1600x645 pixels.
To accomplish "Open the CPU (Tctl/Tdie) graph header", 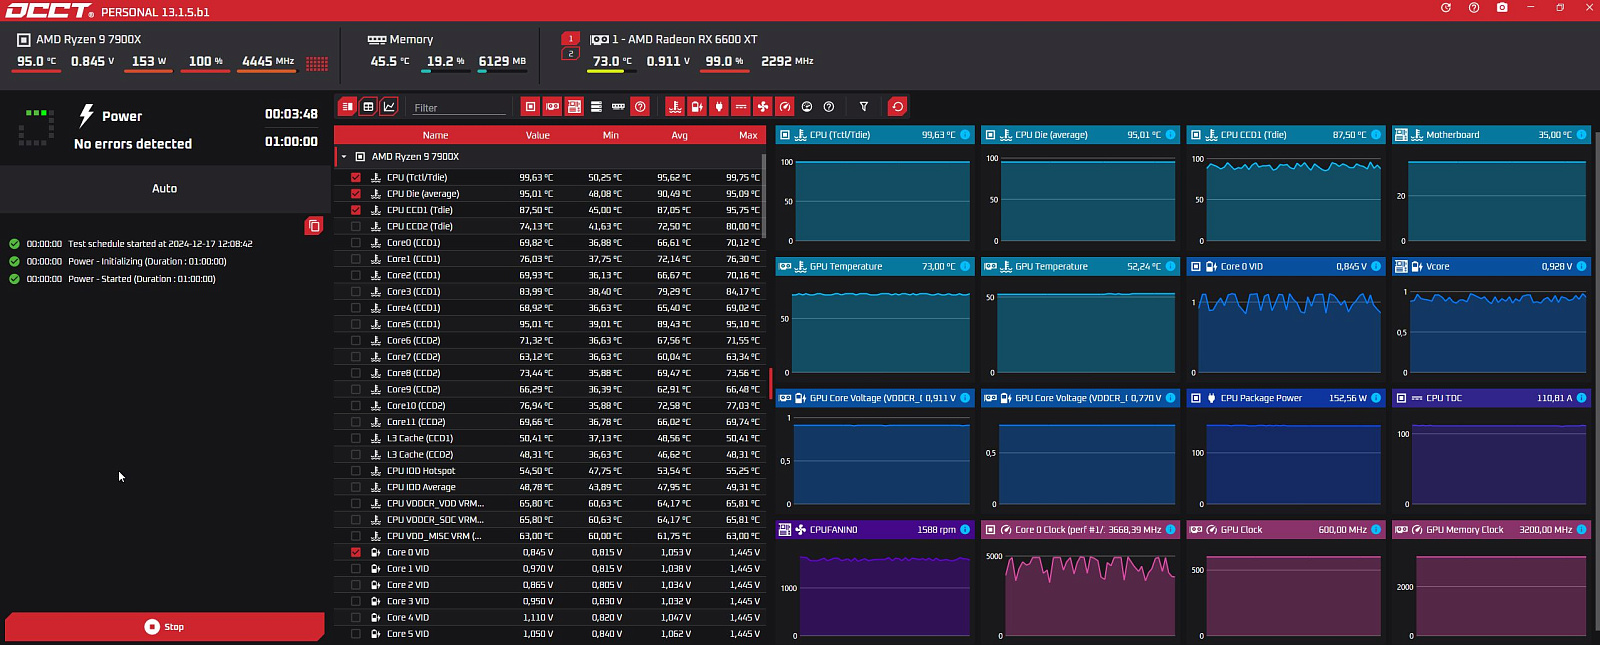I will click(x=875, y=134).
